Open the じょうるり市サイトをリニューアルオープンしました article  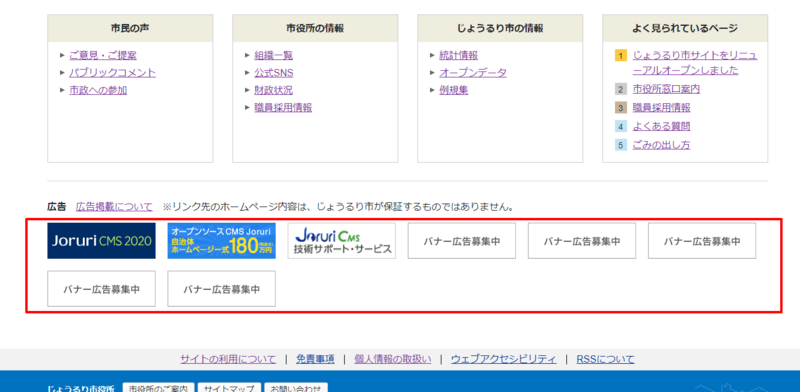pos(695,63)
